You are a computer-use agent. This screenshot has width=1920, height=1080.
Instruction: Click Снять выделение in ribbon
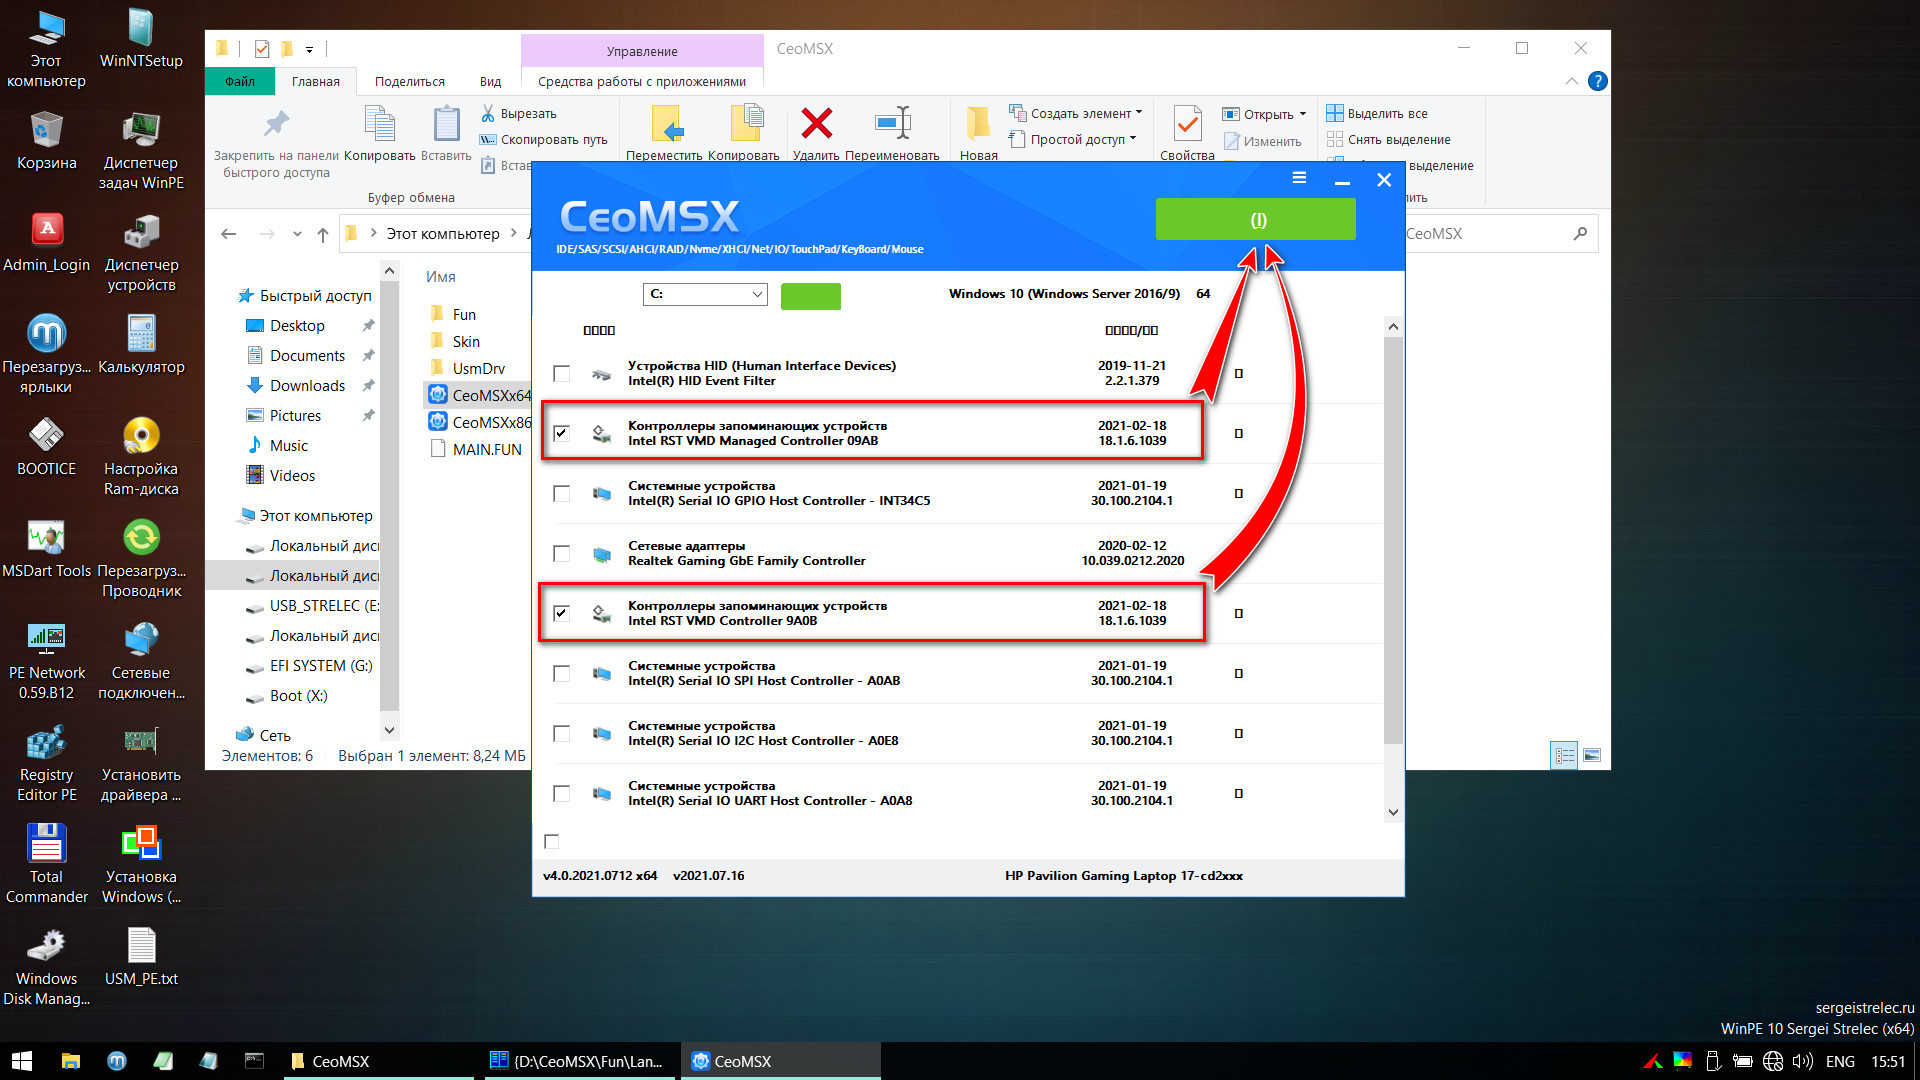click(1388, 139)
